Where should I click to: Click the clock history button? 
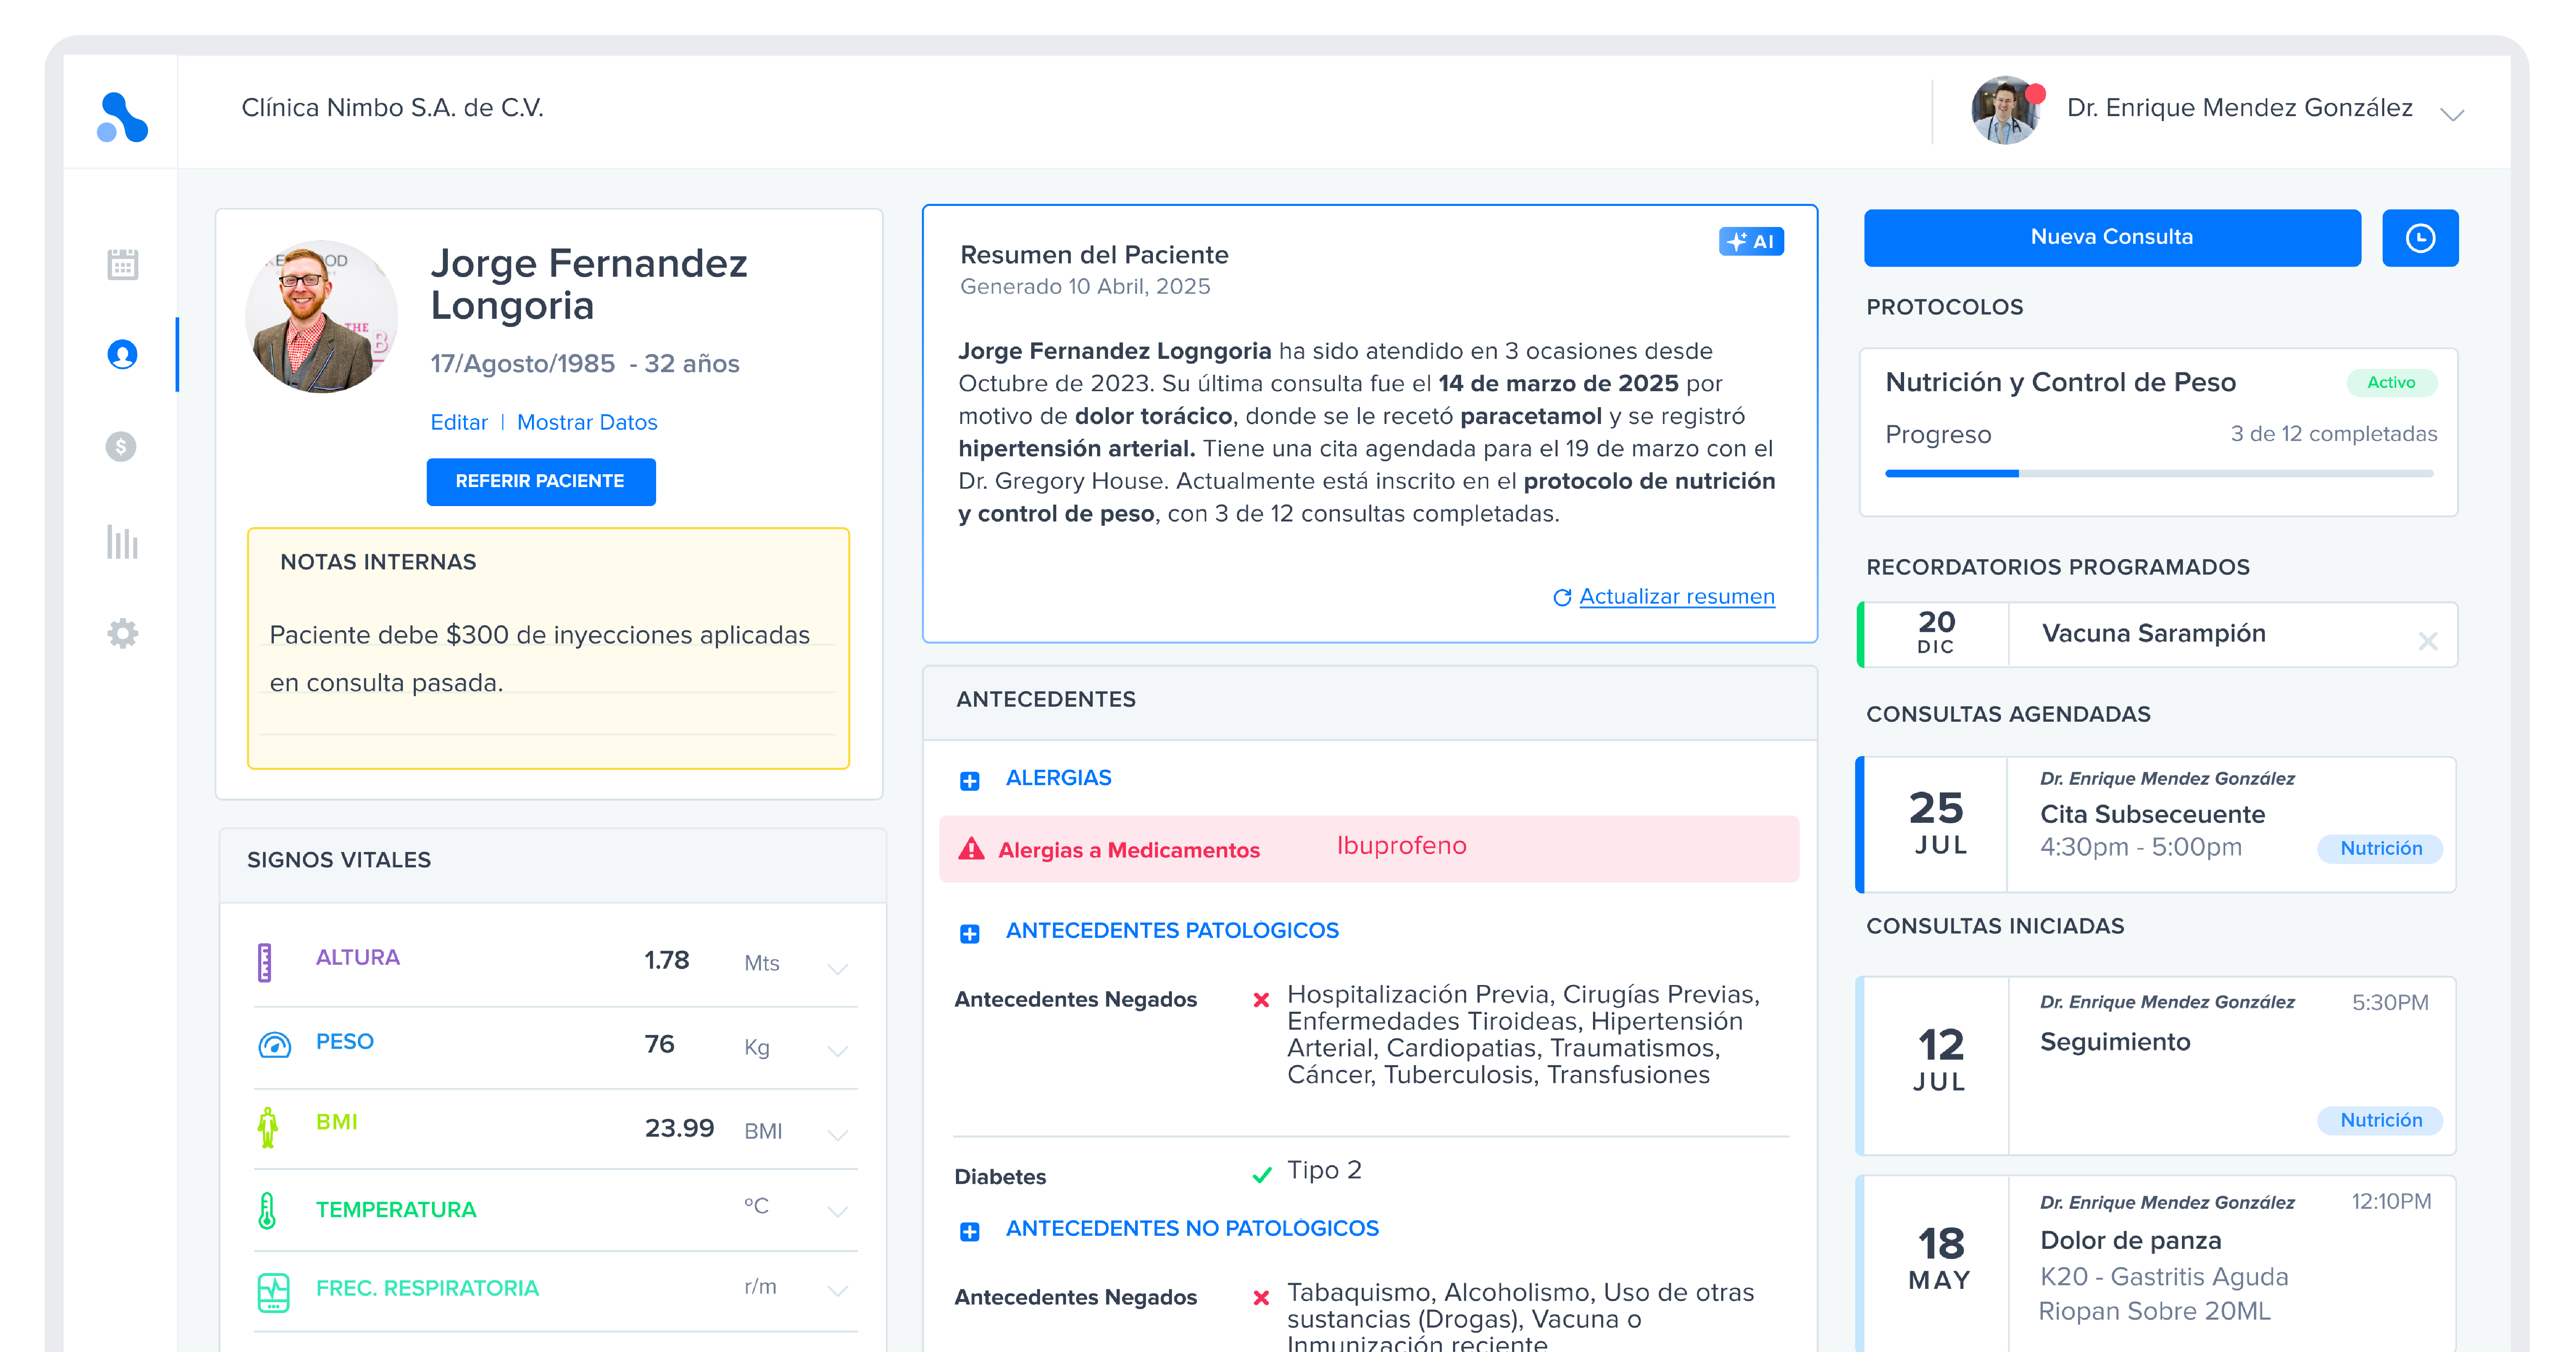(2419, 238)
